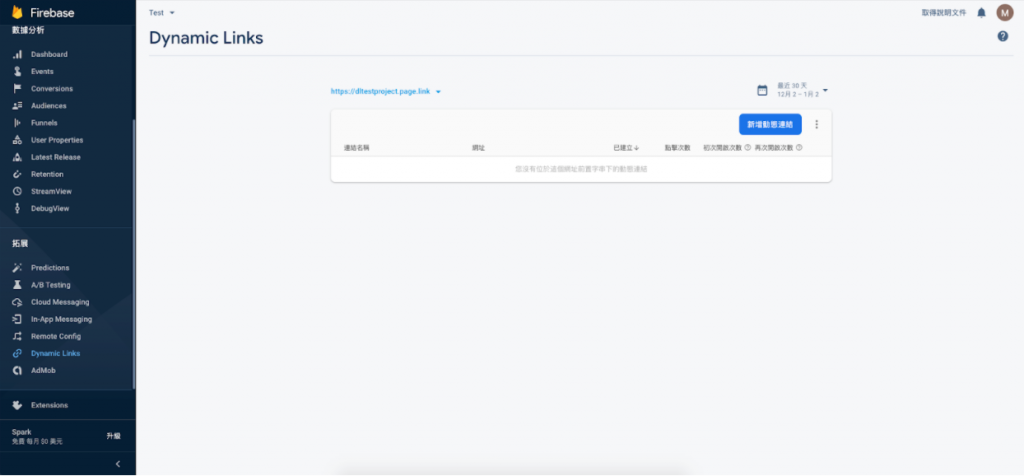This screenshot has width=1024, height=476.
Task: Open the three-dot more options menu
Action: [x=816, y=124]
